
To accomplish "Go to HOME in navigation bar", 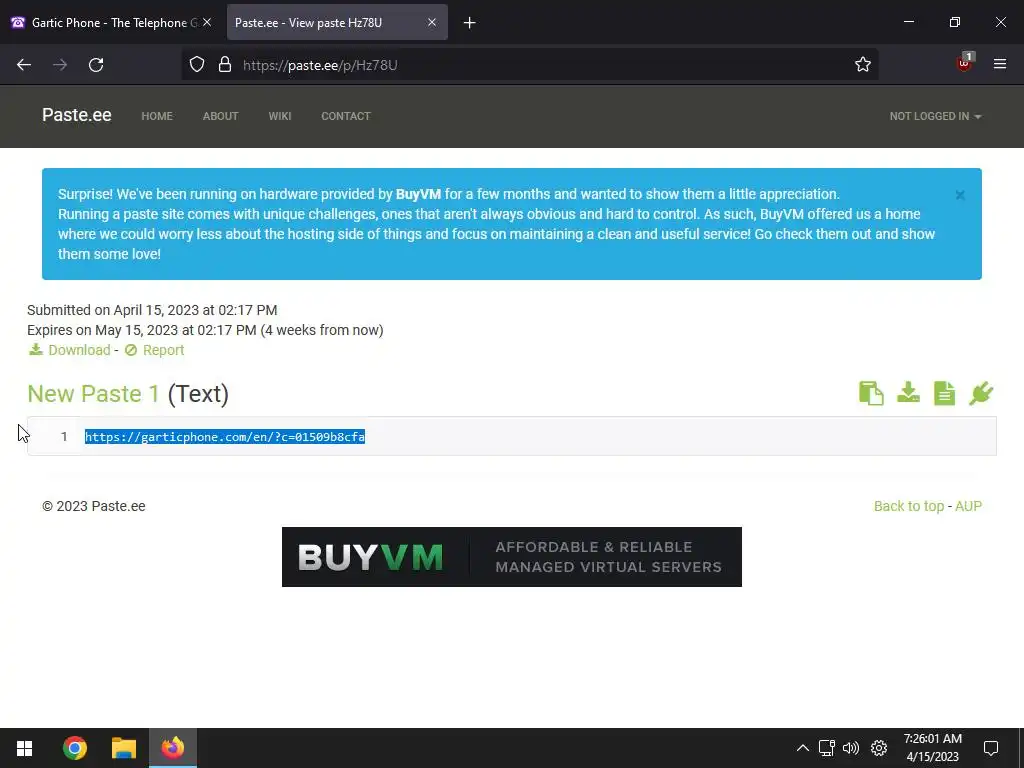I will pos(157,116).
